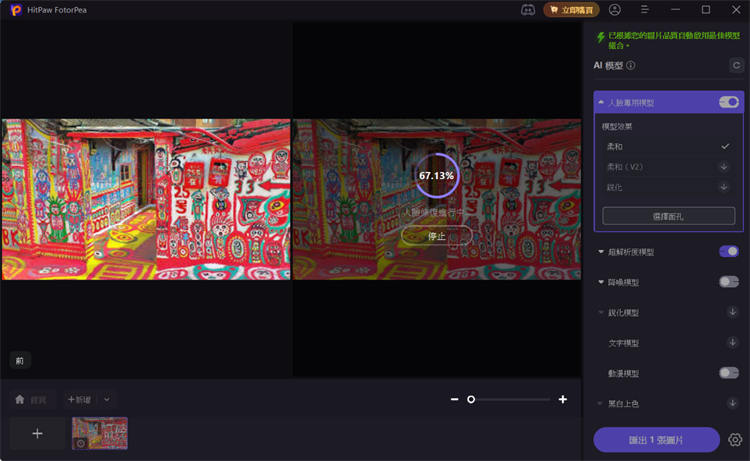
Task: Toggle the 超解析度模型 switch
Action: pyautogui.click(x=728, y=252)
